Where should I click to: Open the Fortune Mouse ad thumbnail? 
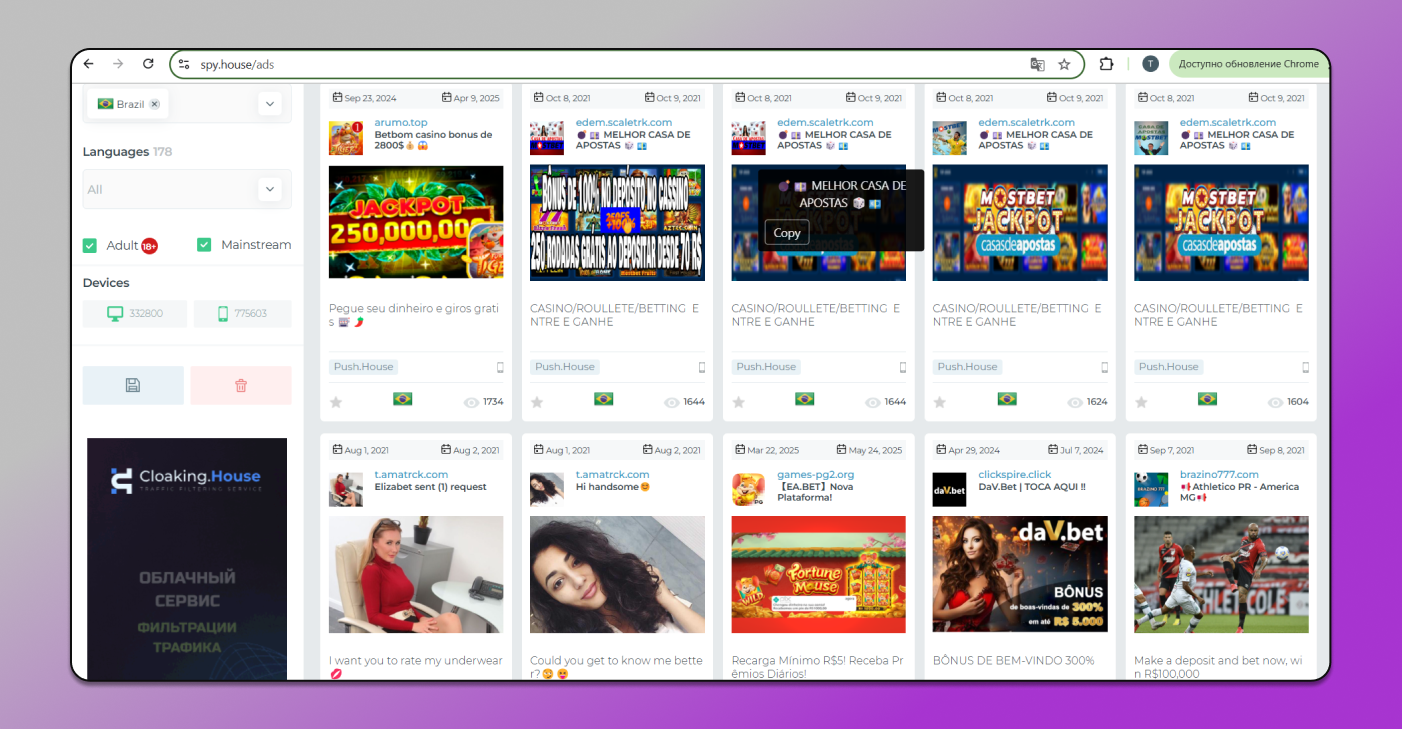[x=818, y=574]
